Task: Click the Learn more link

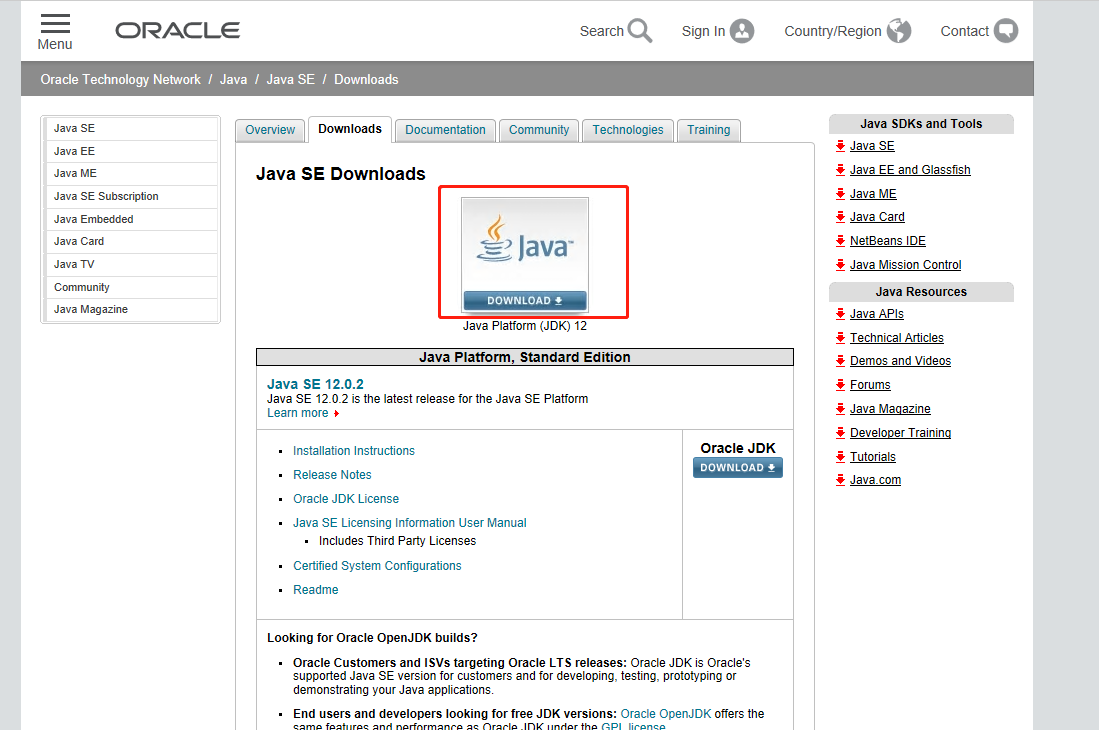Action: point(298,413)
